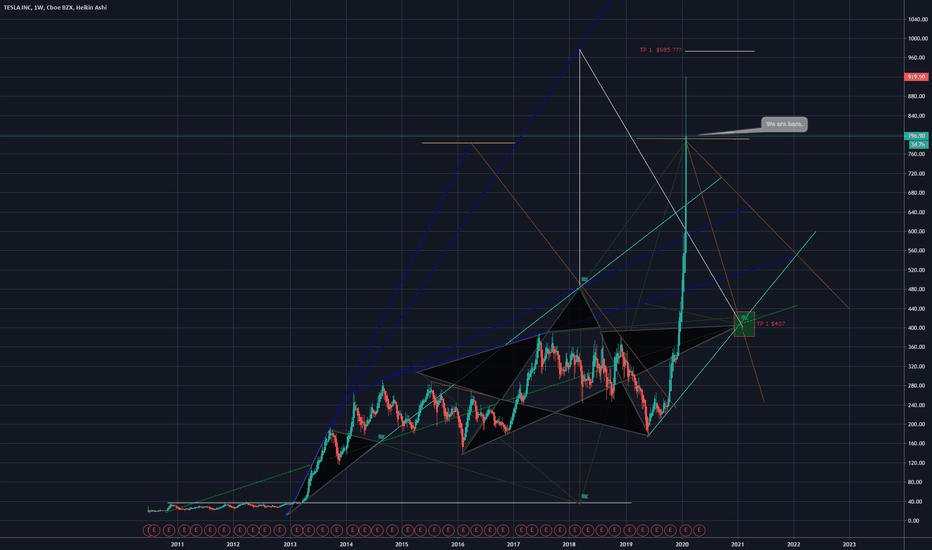Click the 2019 label on the time axis
932x550 pixels.
pos(626,544)
